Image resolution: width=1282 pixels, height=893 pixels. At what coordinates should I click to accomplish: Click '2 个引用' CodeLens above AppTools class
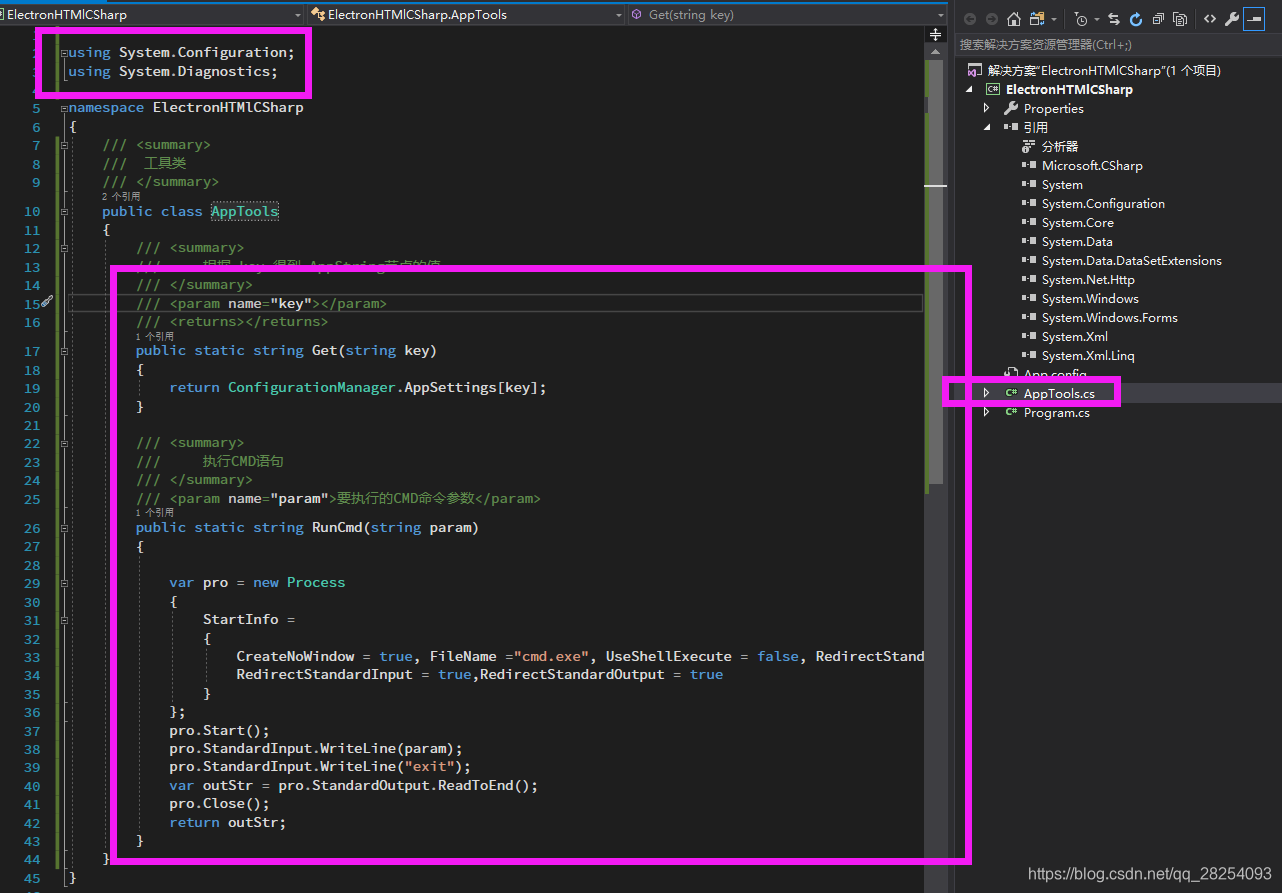tap(121, 197)
